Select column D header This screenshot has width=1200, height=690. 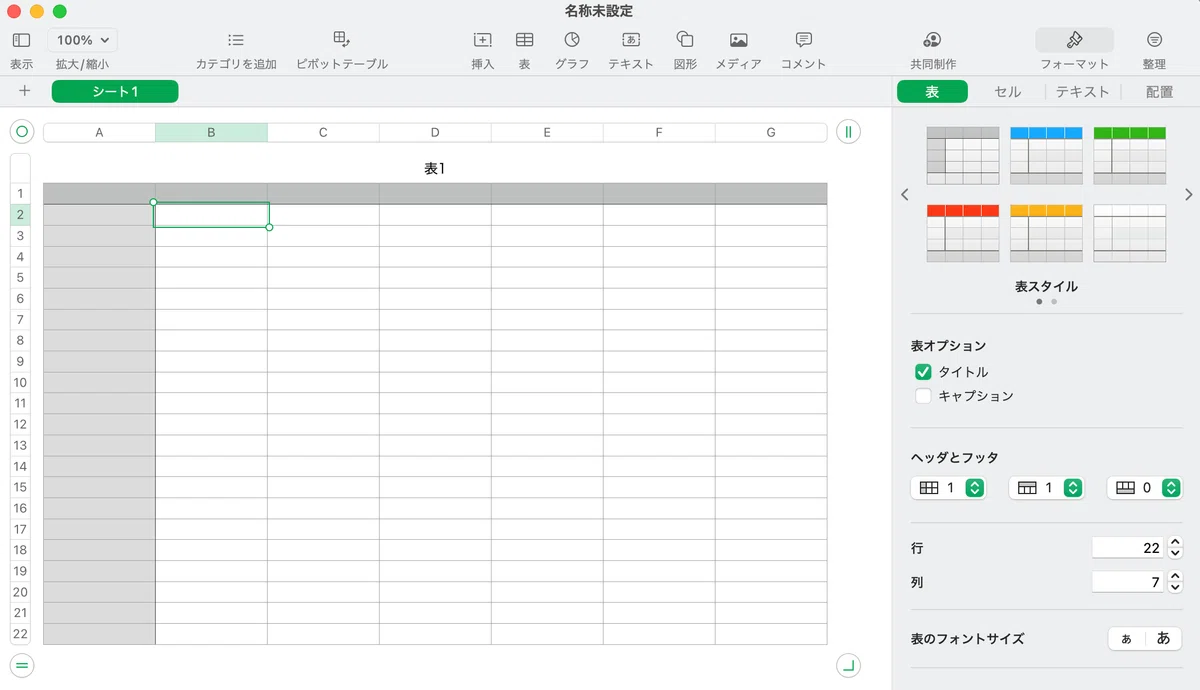(435, 132)
